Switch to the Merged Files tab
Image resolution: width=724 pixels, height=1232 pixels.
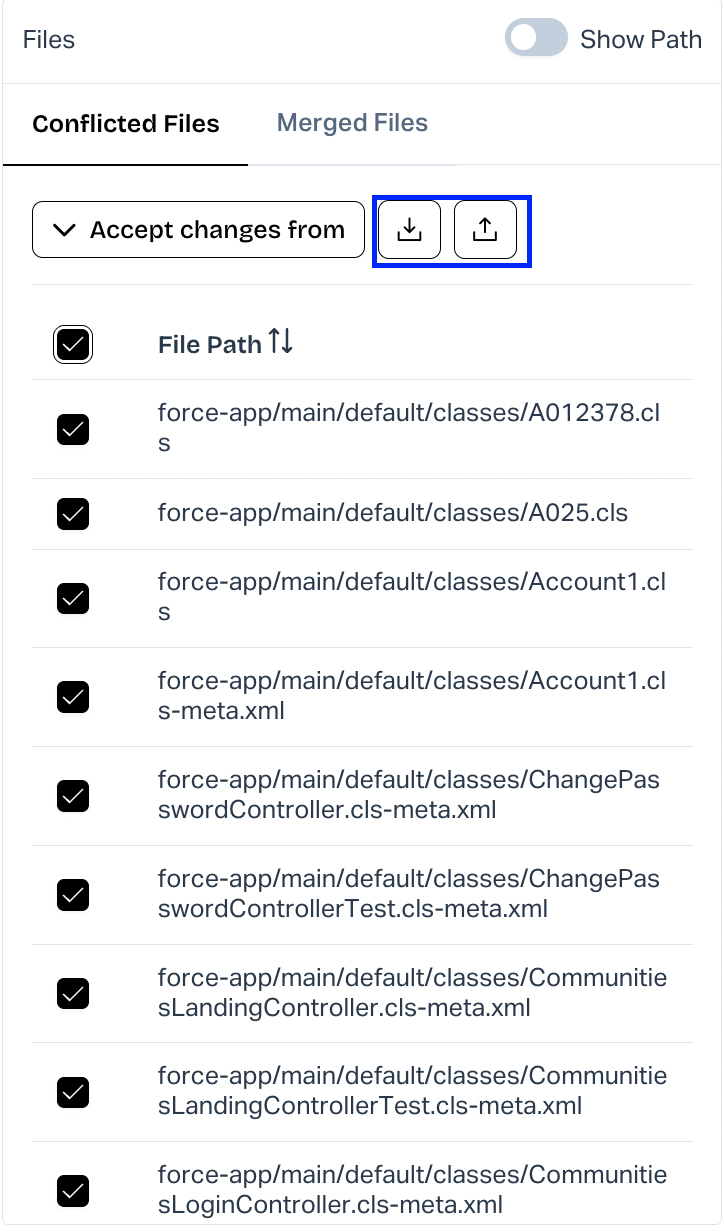click(x=352, y=123)
